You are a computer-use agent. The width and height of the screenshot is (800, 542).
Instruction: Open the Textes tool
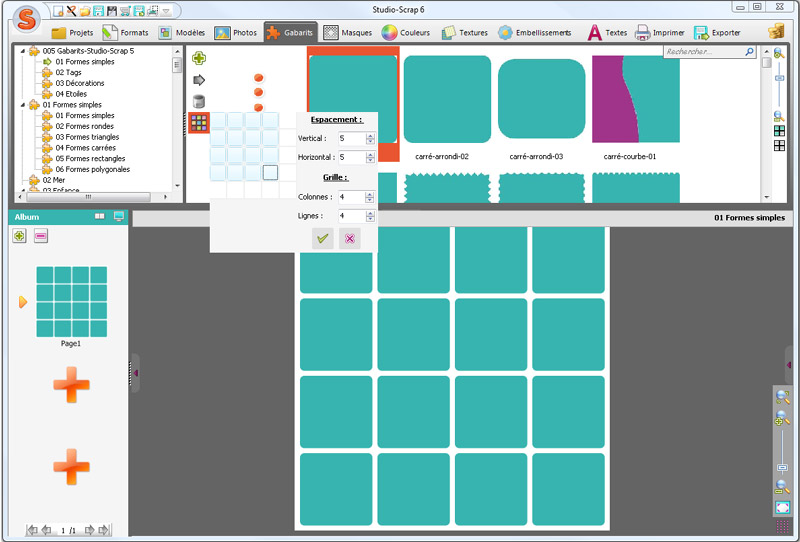click(607, 33)
